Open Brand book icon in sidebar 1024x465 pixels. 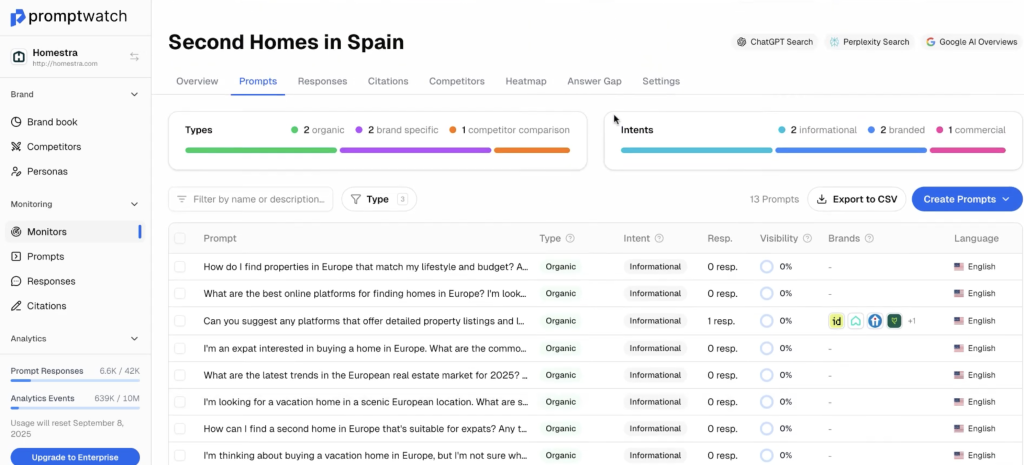coord(16,122)
